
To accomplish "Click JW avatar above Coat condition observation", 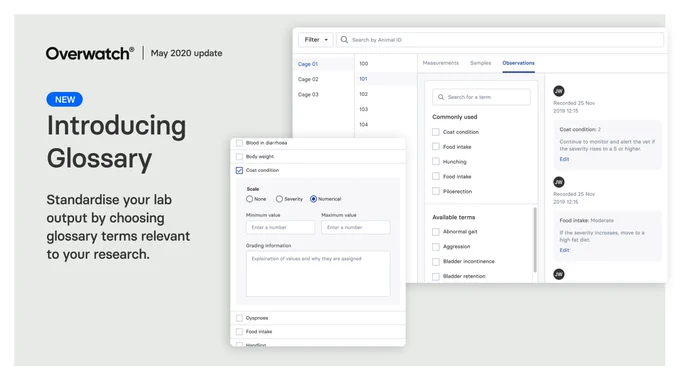I will (559, 91).
